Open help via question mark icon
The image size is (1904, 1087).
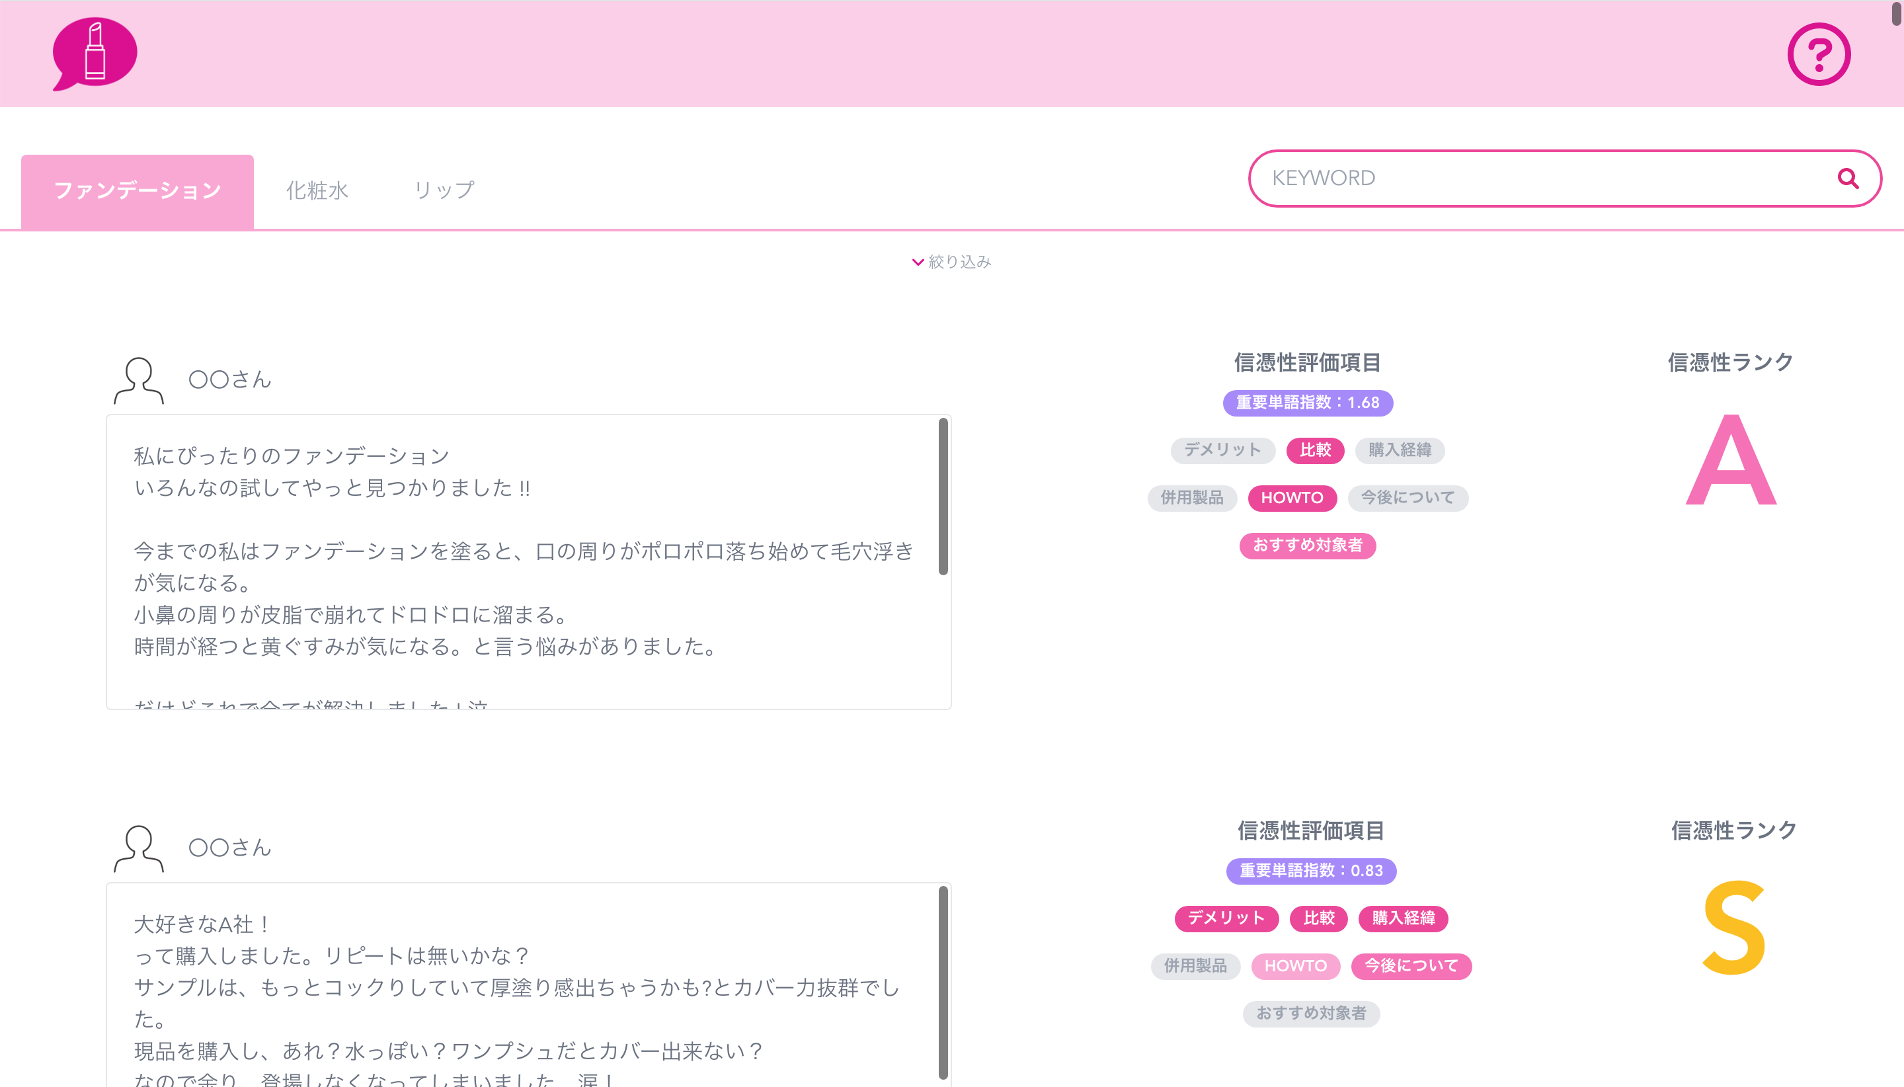1818,54
